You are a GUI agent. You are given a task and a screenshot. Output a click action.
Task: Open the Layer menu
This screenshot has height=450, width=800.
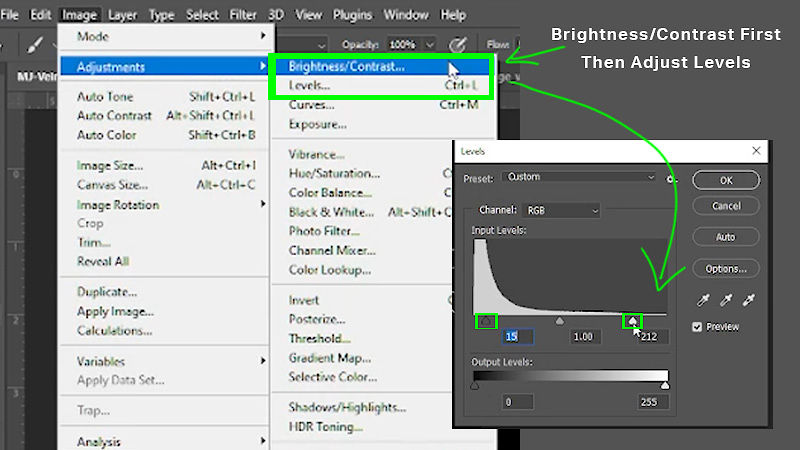(122, 15)
